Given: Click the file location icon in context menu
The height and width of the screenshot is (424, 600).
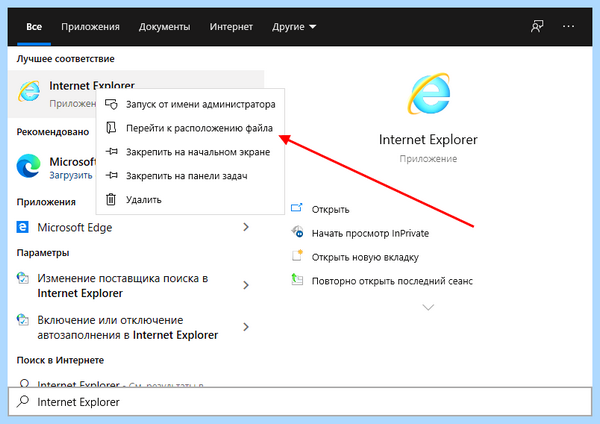Looking at the screenshot, I should [x=111, y=128].
